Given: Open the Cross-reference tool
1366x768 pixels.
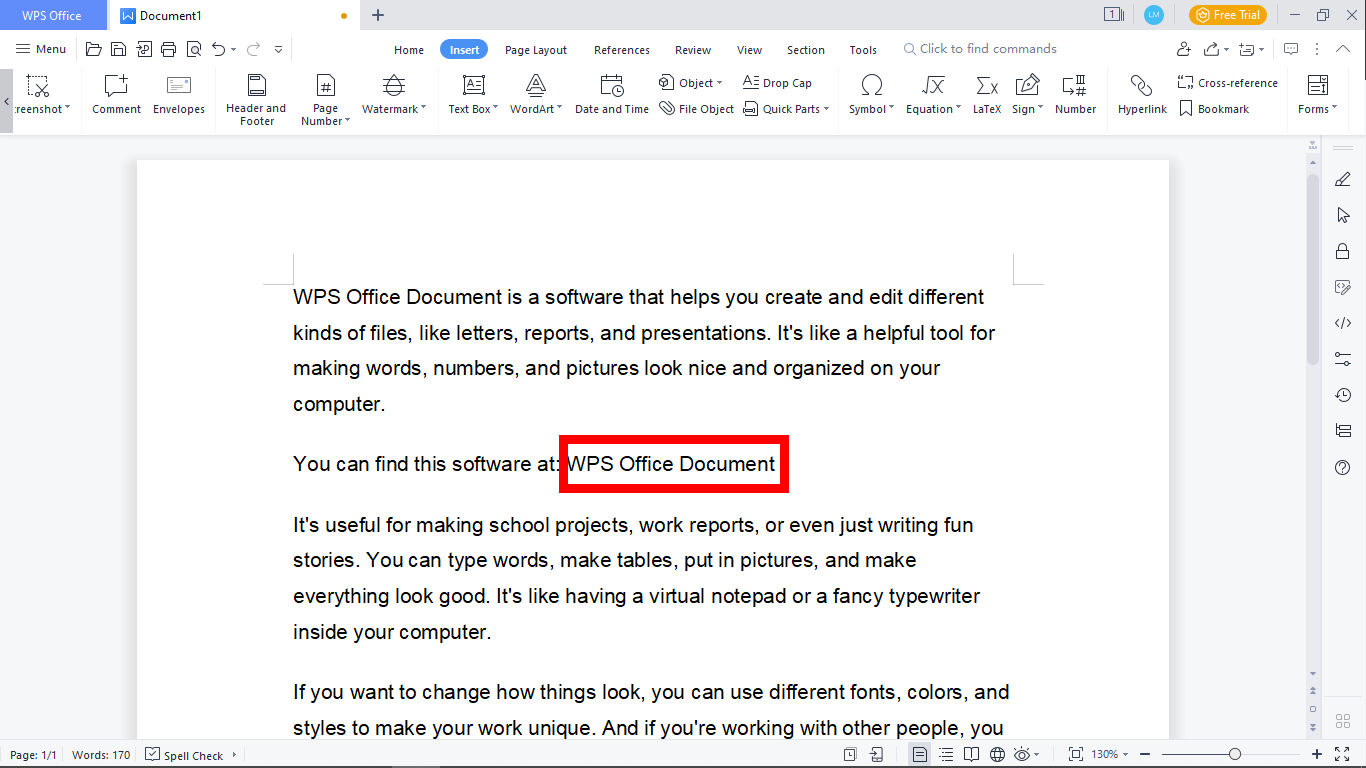Looking at the screenshot, I should point(1228,82).
